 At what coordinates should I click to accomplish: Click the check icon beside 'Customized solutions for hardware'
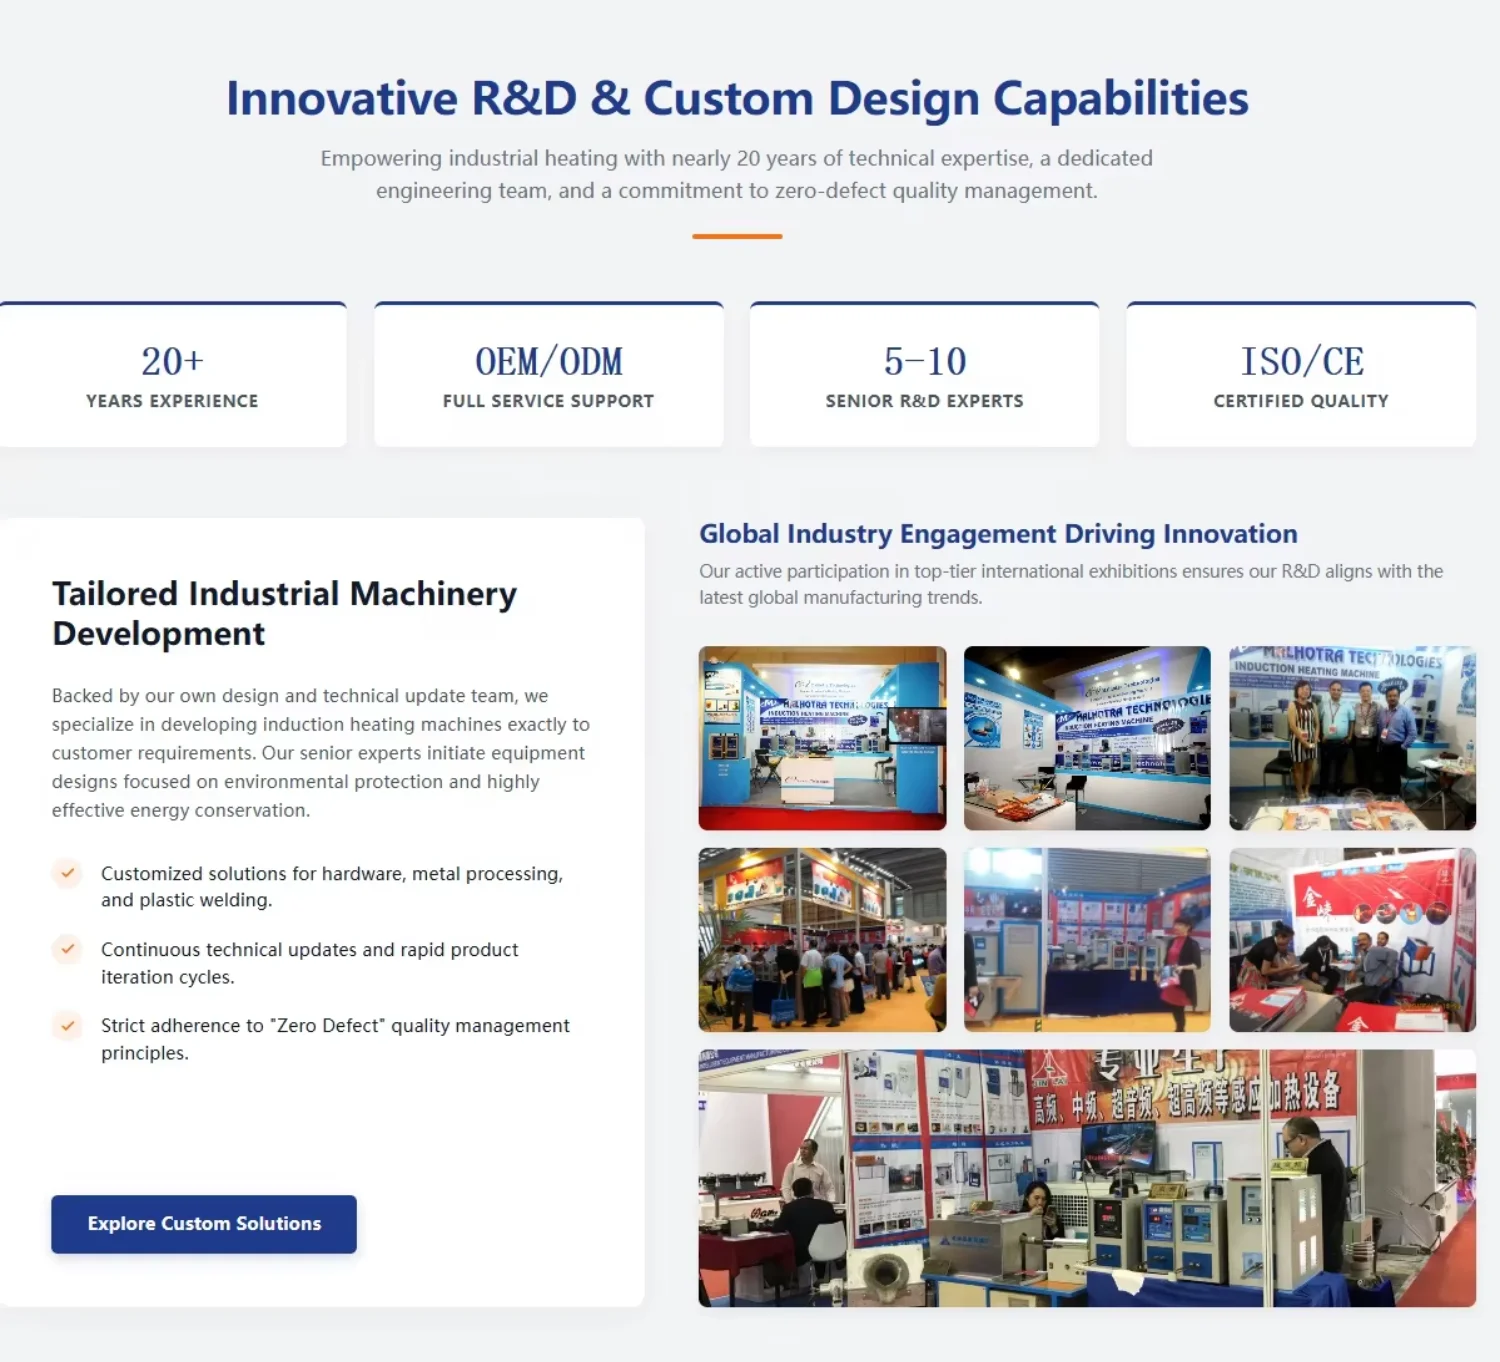click(x=67, y=873)
